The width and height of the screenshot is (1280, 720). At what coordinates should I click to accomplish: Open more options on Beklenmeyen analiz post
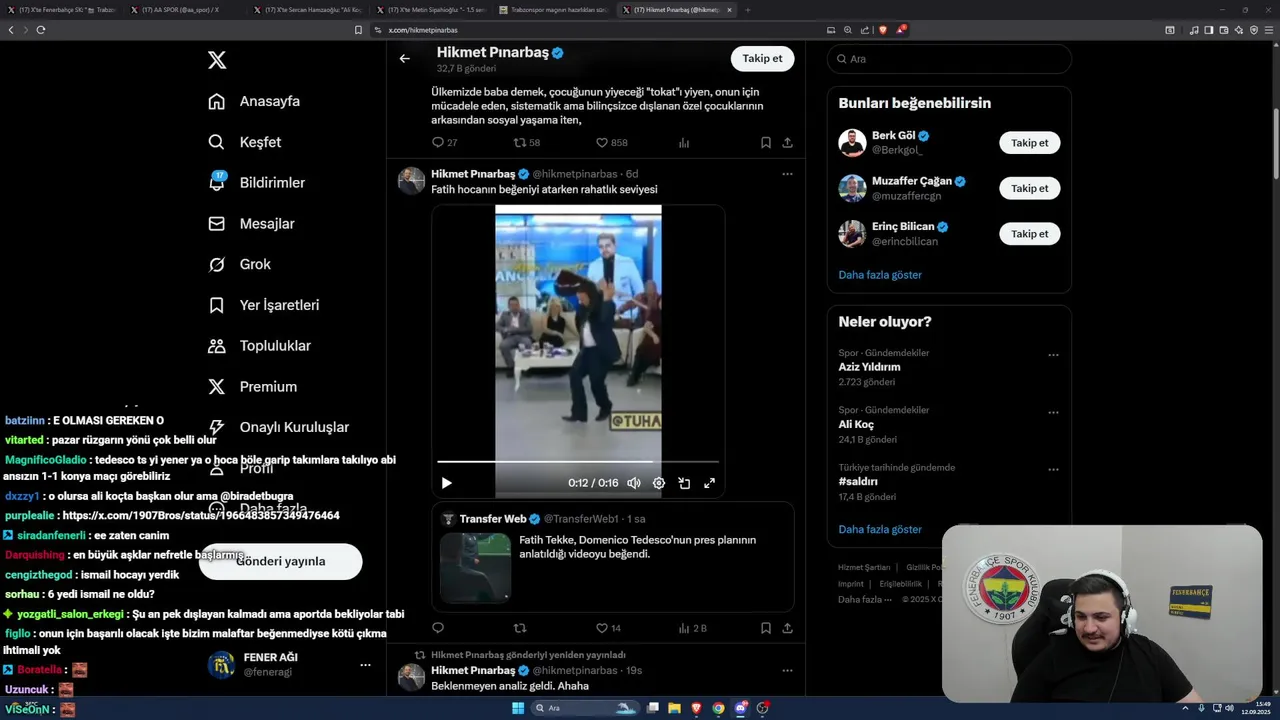(x=787, y=670)
